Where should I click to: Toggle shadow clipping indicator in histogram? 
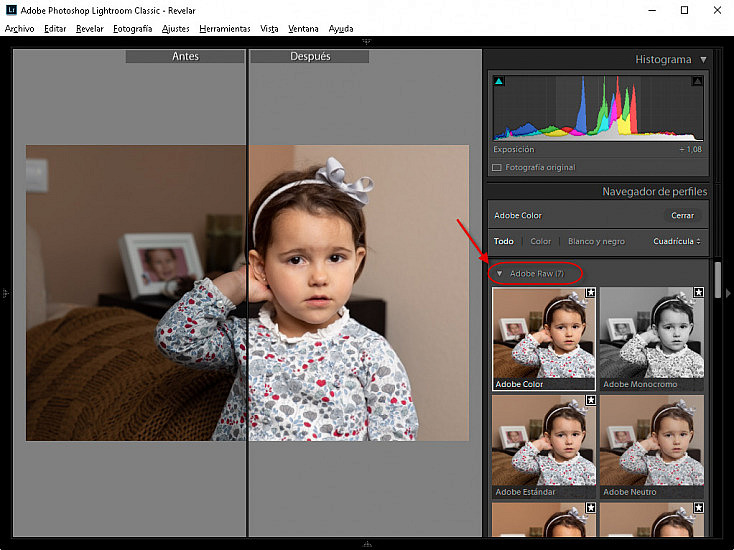pyautogui.click(x=499, y=81)
